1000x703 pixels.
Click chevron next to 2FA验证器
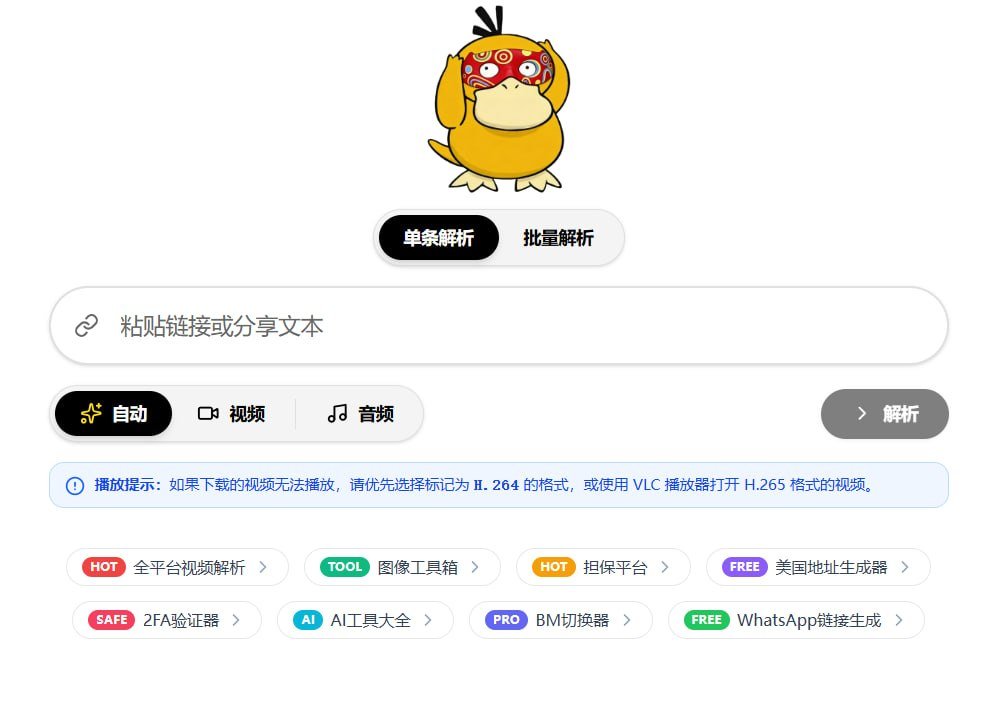click(x=237, y=619)
